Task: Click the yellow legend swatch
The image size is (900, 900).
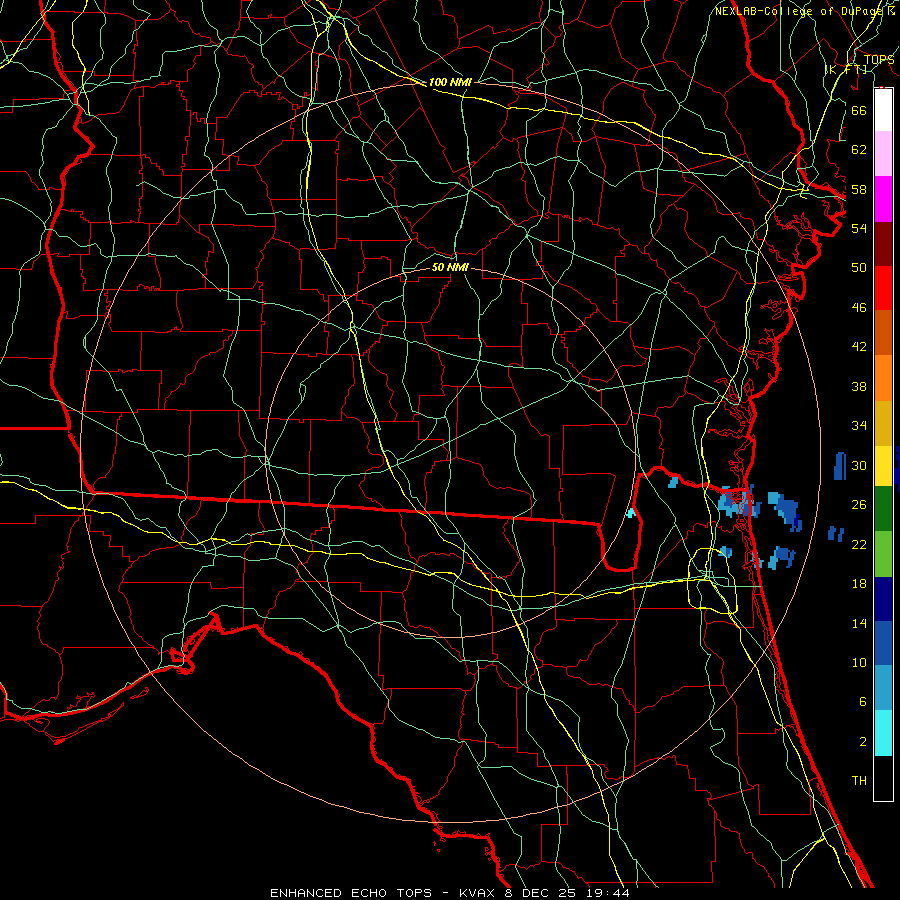Action: (883, 466)
